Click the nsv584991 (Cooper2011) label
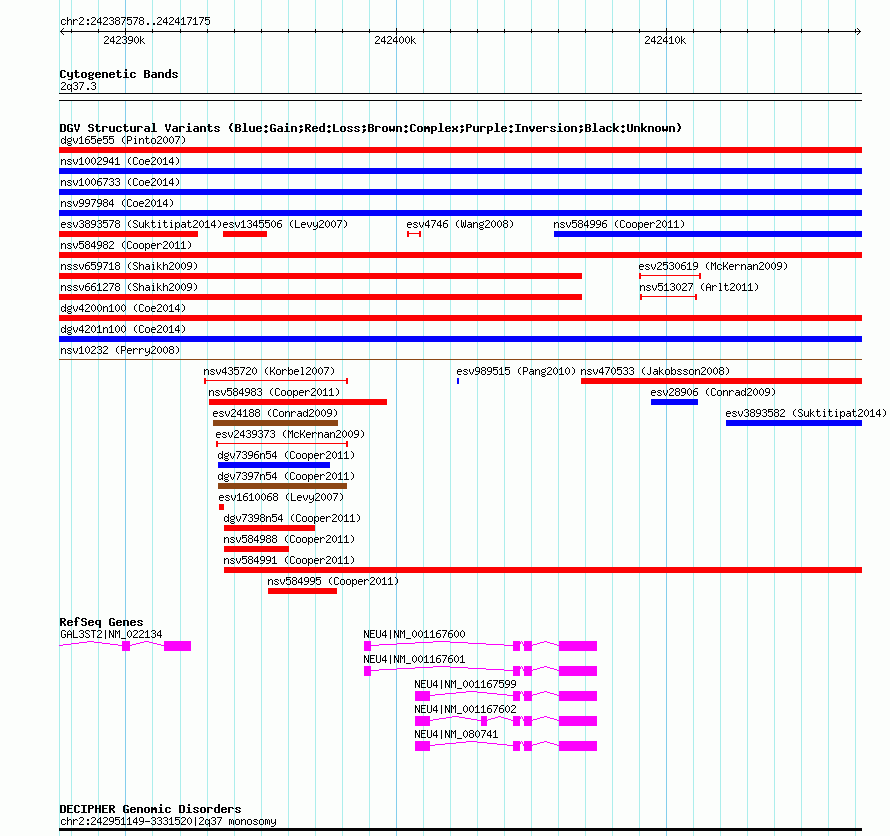This screenshot has height=836, width=890. (x=289, y=560)
